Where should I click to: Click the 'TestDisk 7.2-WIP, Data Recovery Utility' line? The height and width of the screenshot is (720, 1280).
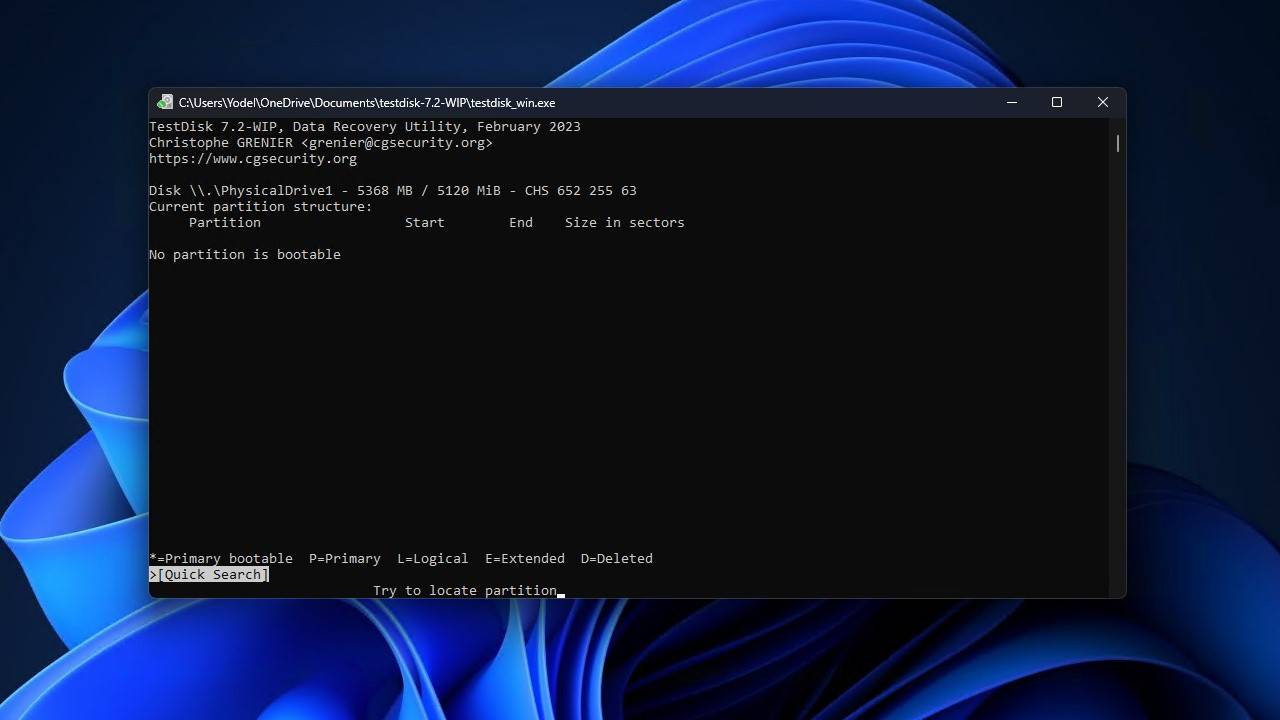click(x=365, y=127)
